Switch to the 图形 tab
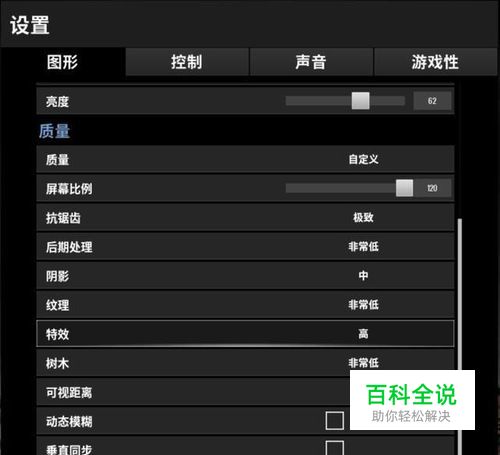The height and width of the screenshot is (455, 500). (x=63, y=62)
